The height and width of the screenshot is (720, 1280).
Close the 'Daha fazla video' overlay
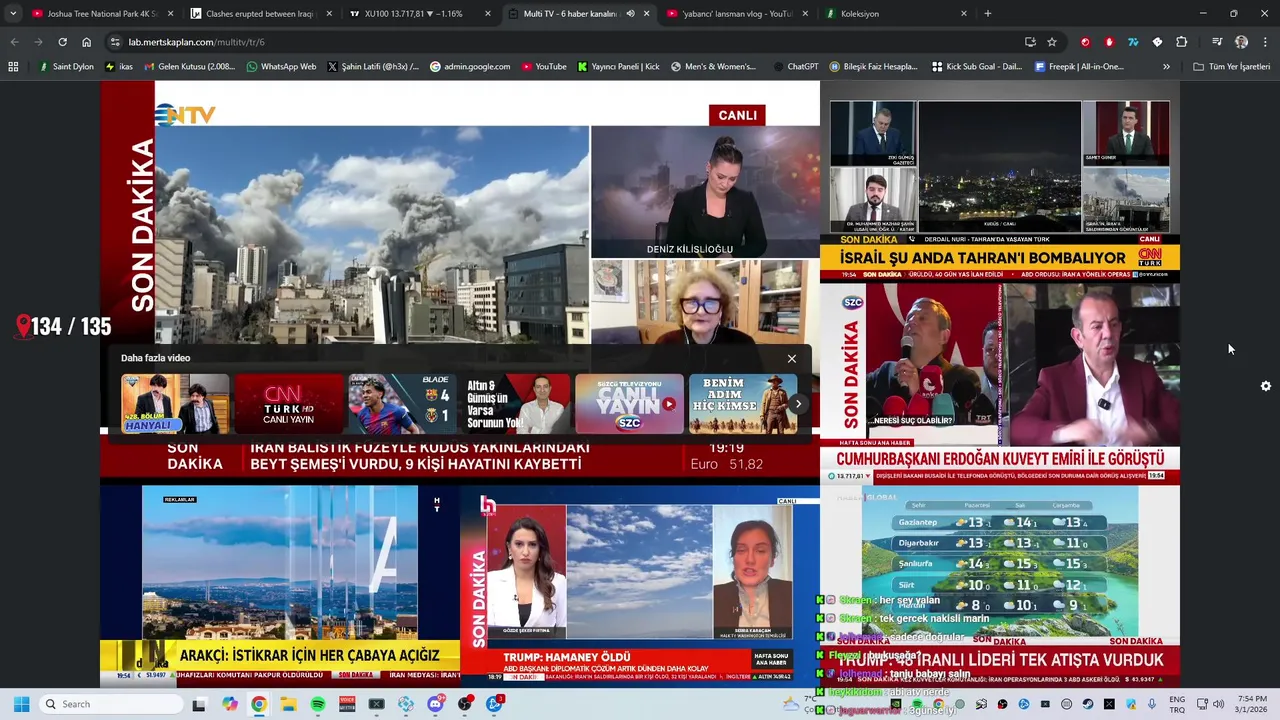coord(792,359)
